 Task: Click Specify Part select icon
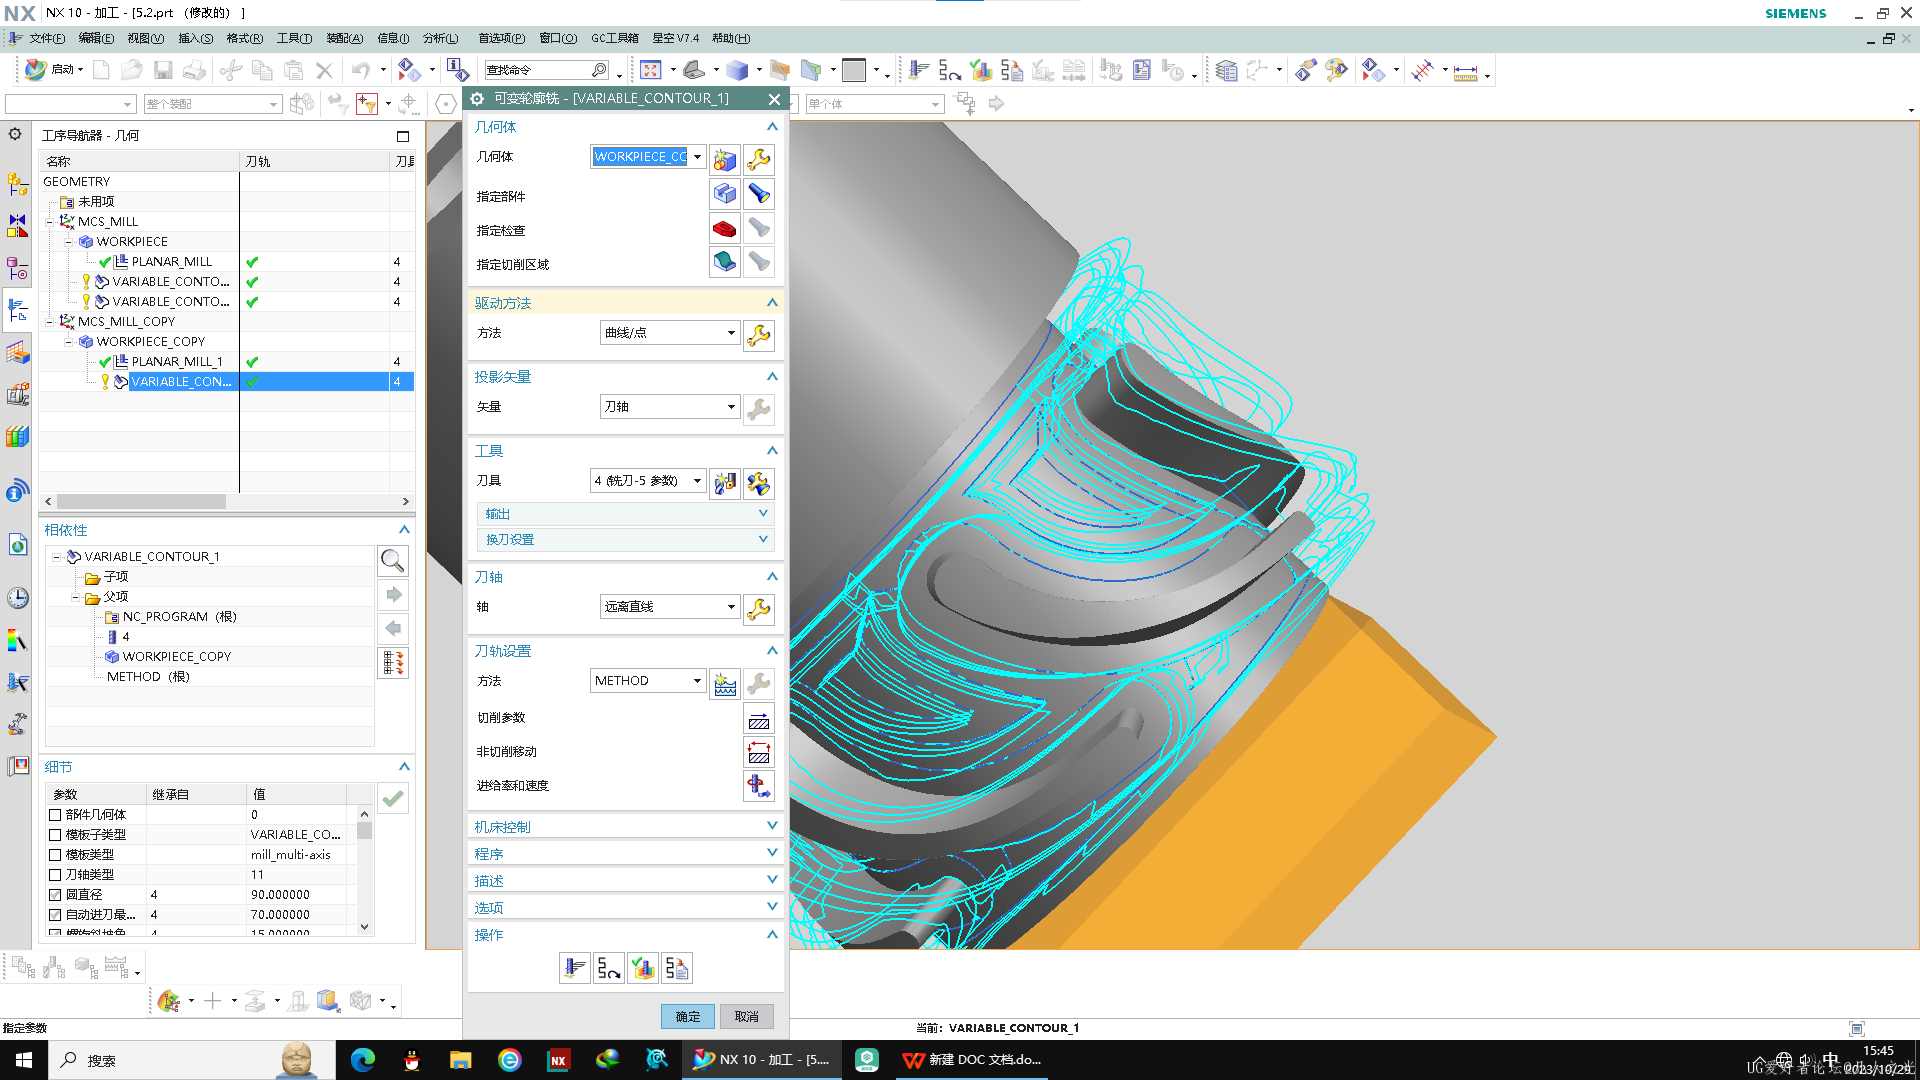pyautogui.click(x=725, y=195)
